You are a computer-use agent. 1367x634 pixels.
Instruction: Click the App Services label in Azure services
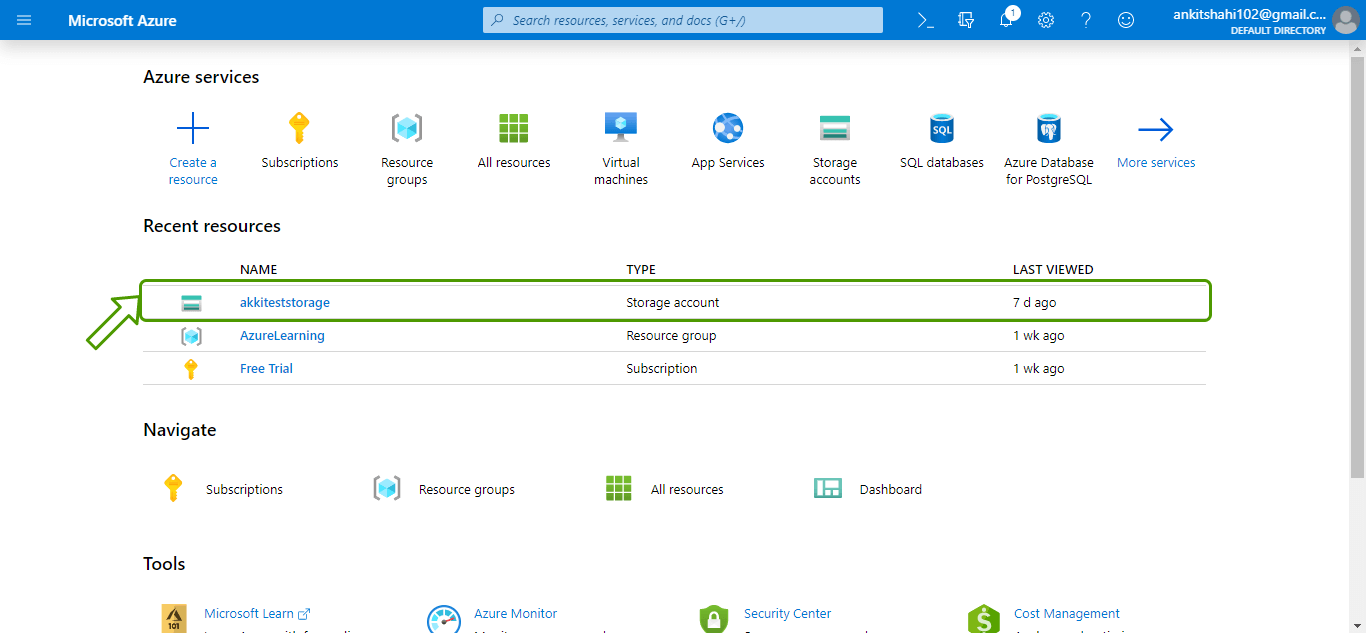tap(728, 163)
